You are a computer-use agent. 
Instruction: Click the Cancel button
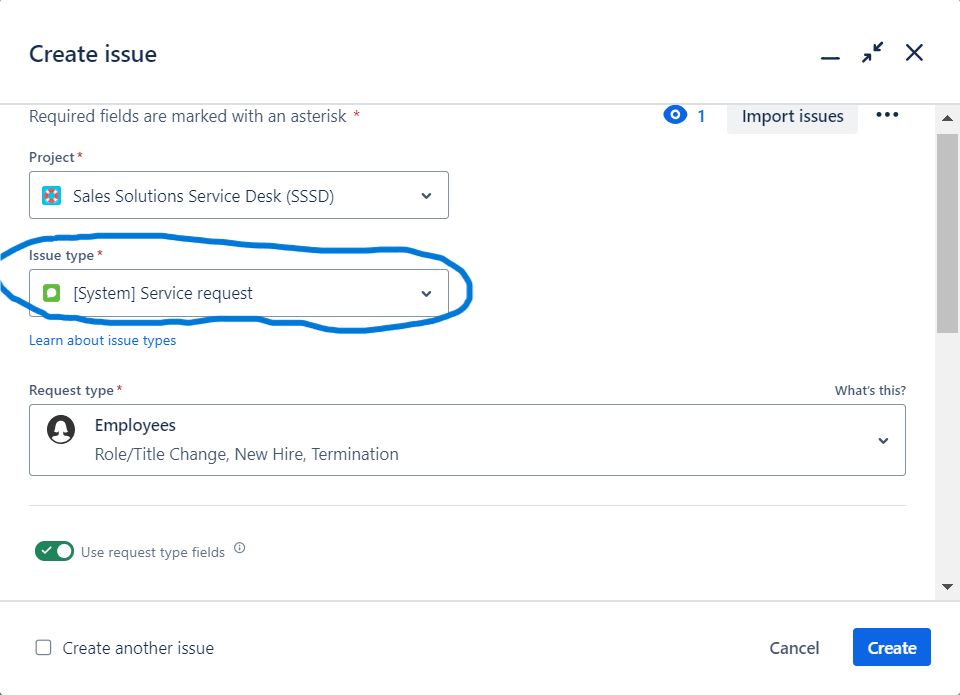[794, 648]
